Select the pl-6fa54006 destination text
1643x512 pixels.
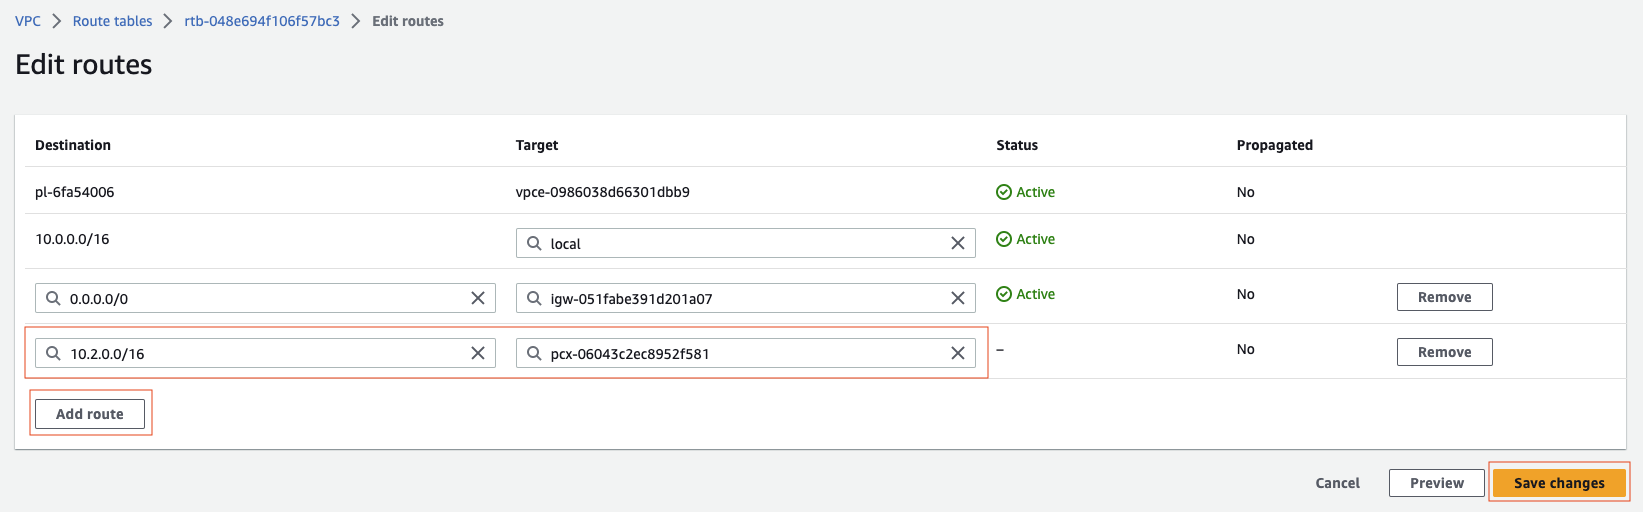pyautogui.click(x=75, y=192)
